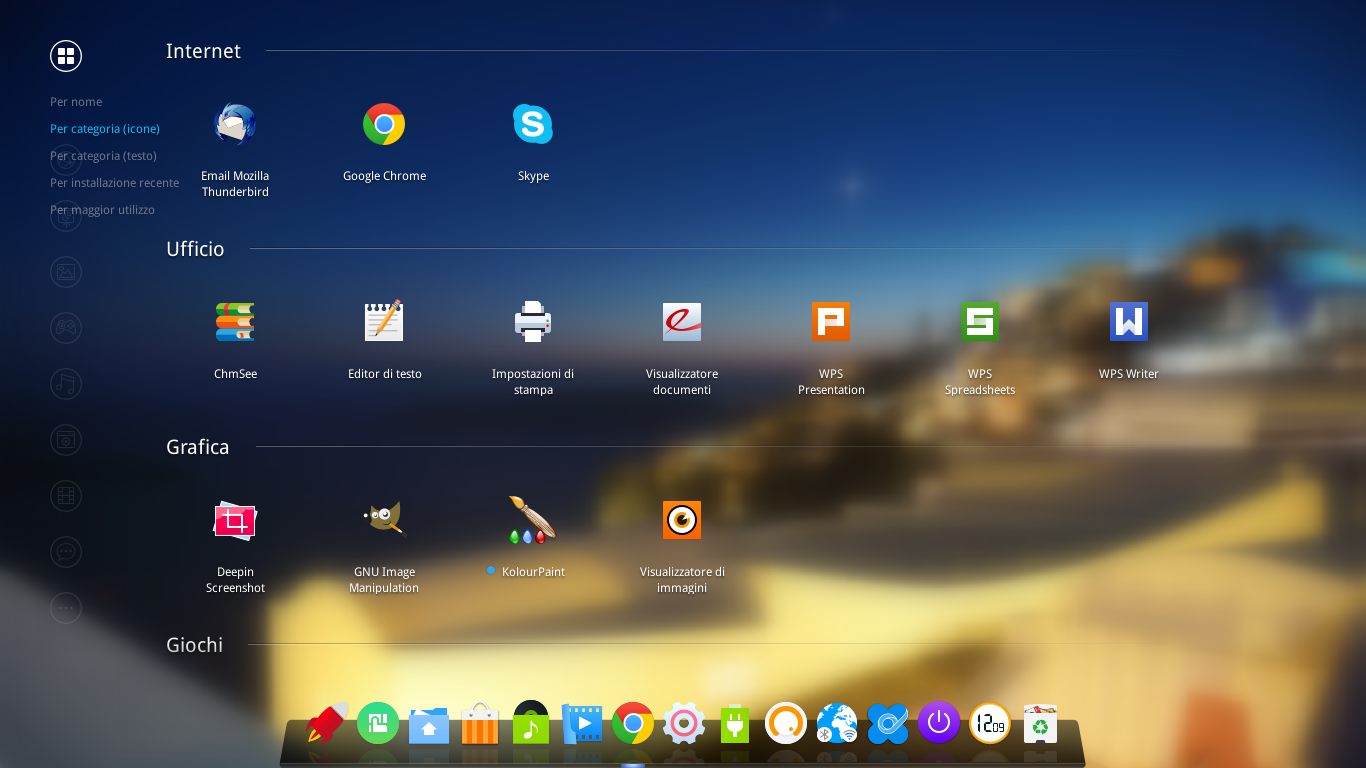Select the 'Per nome' sorting option
The height and width of the screenshot is (768, 1366).
(76, 102)
